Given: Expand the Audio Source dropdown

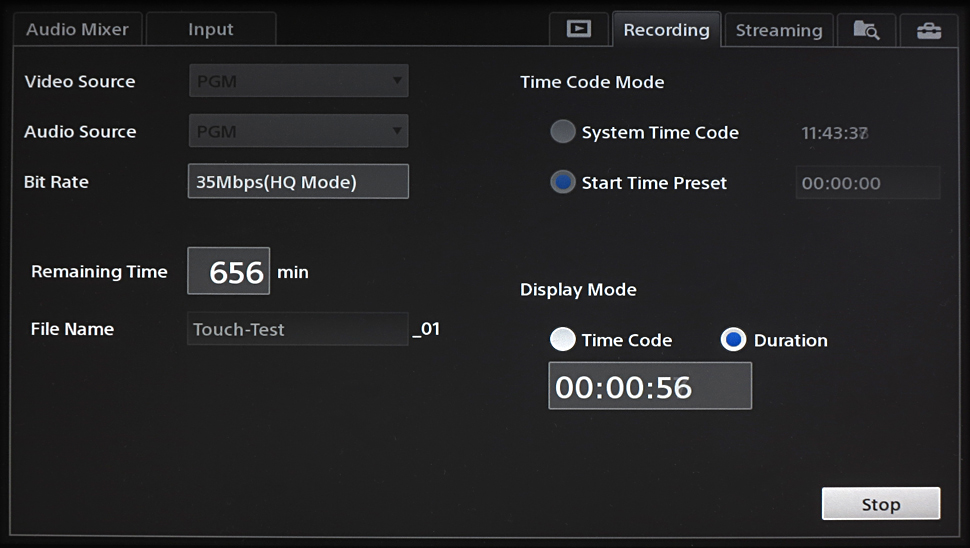Looking at the screenshot, I should pos(298,131).
